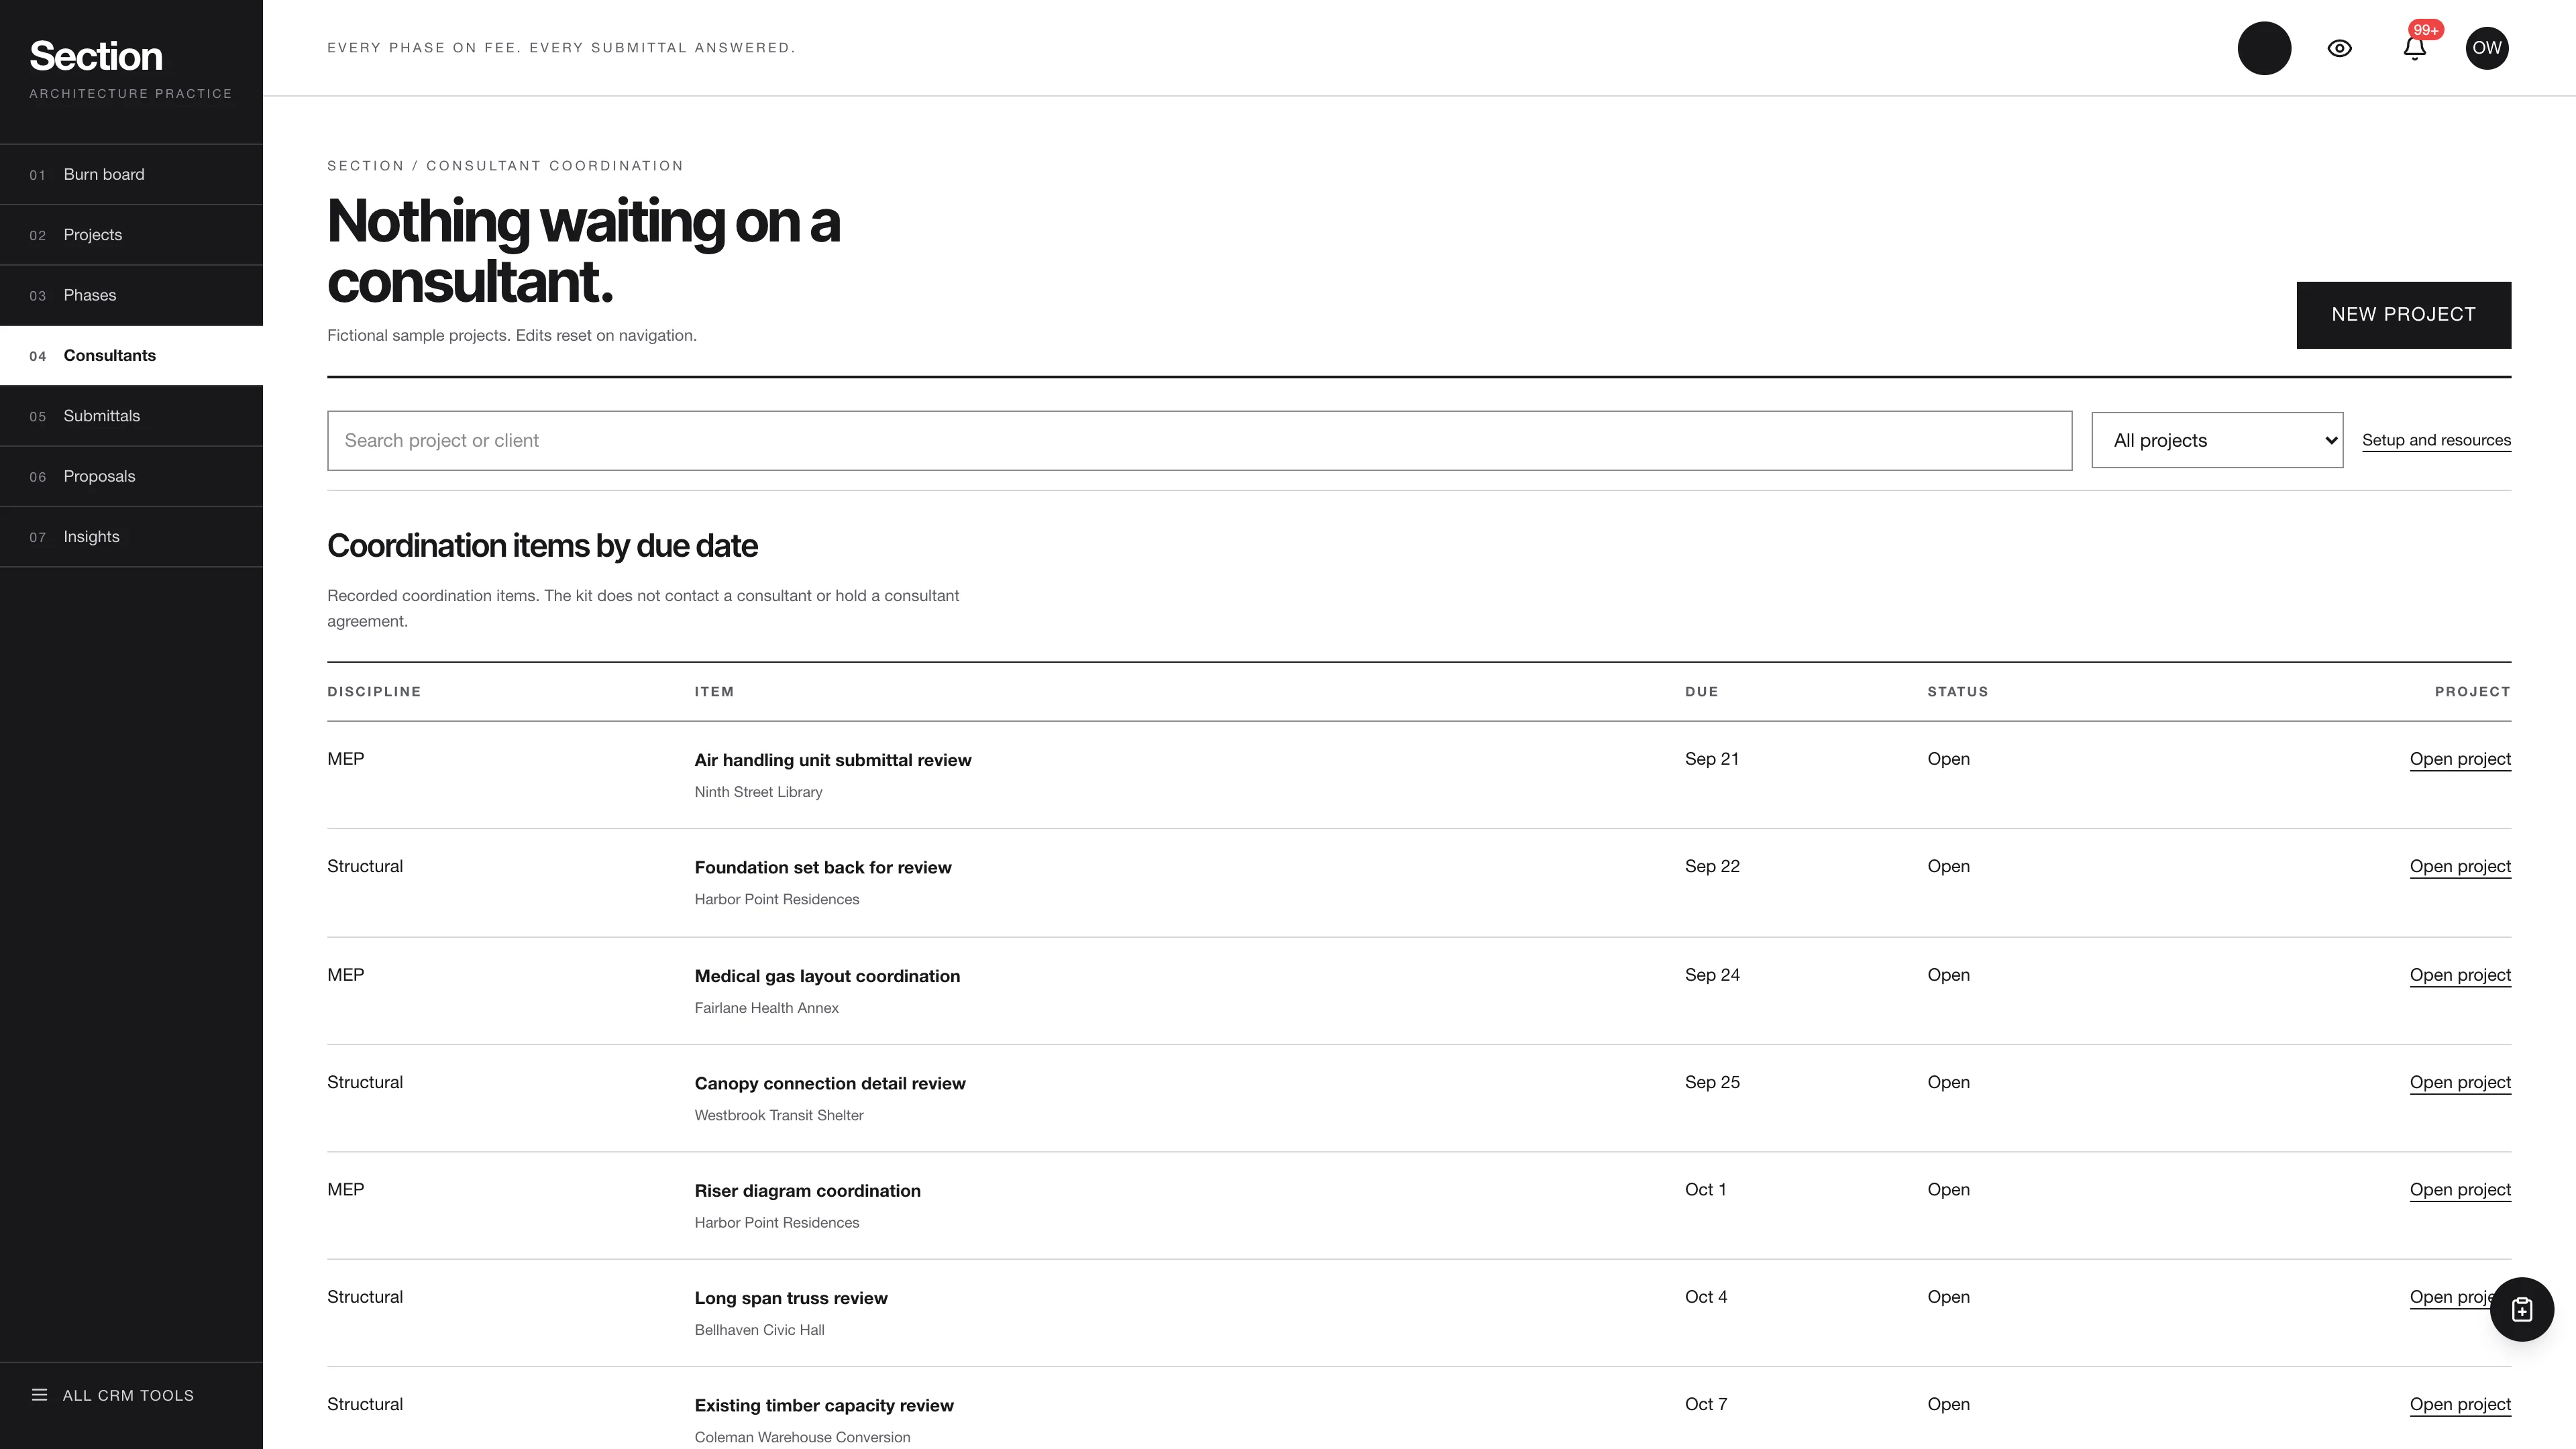
Task: Click the Sep 24 due date cell
Action: [1712, 975]
